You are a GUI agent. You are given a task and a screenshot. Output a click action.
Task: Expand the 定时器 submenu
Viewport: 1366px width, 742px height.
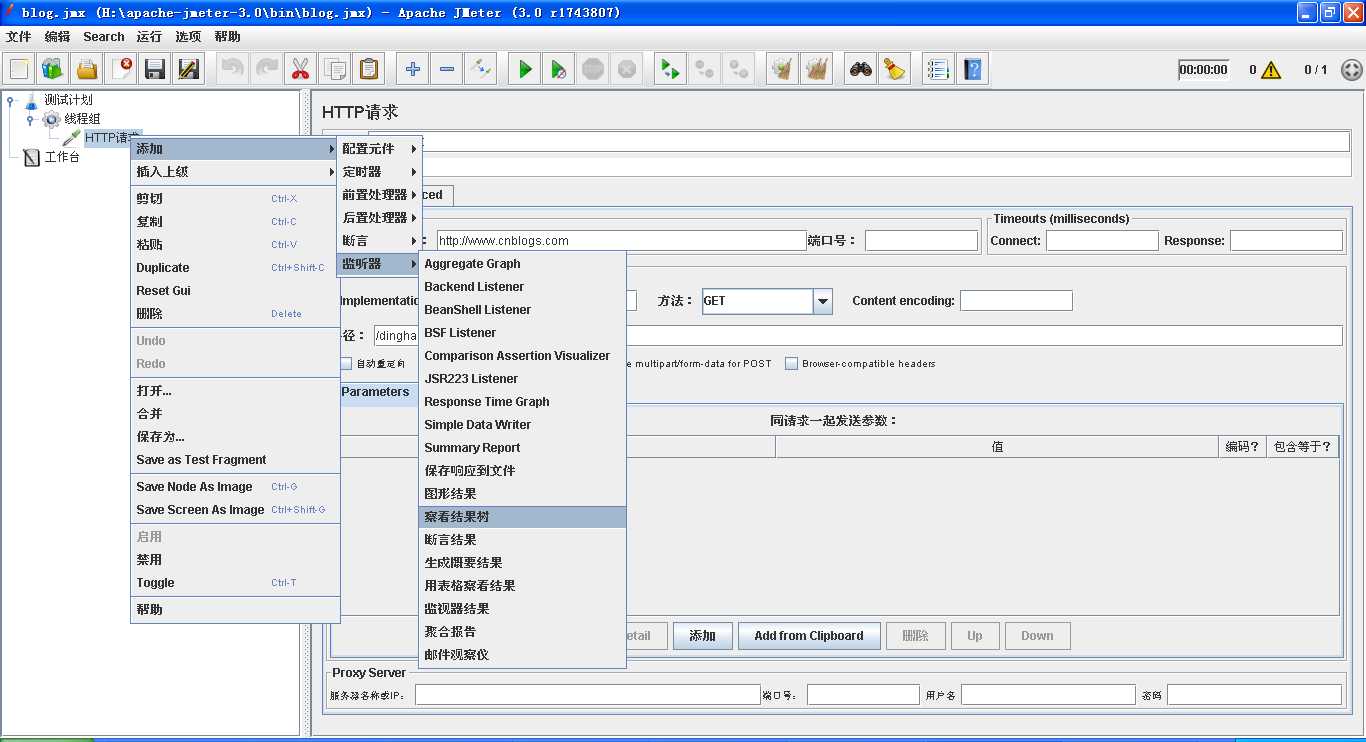(378, 172)
